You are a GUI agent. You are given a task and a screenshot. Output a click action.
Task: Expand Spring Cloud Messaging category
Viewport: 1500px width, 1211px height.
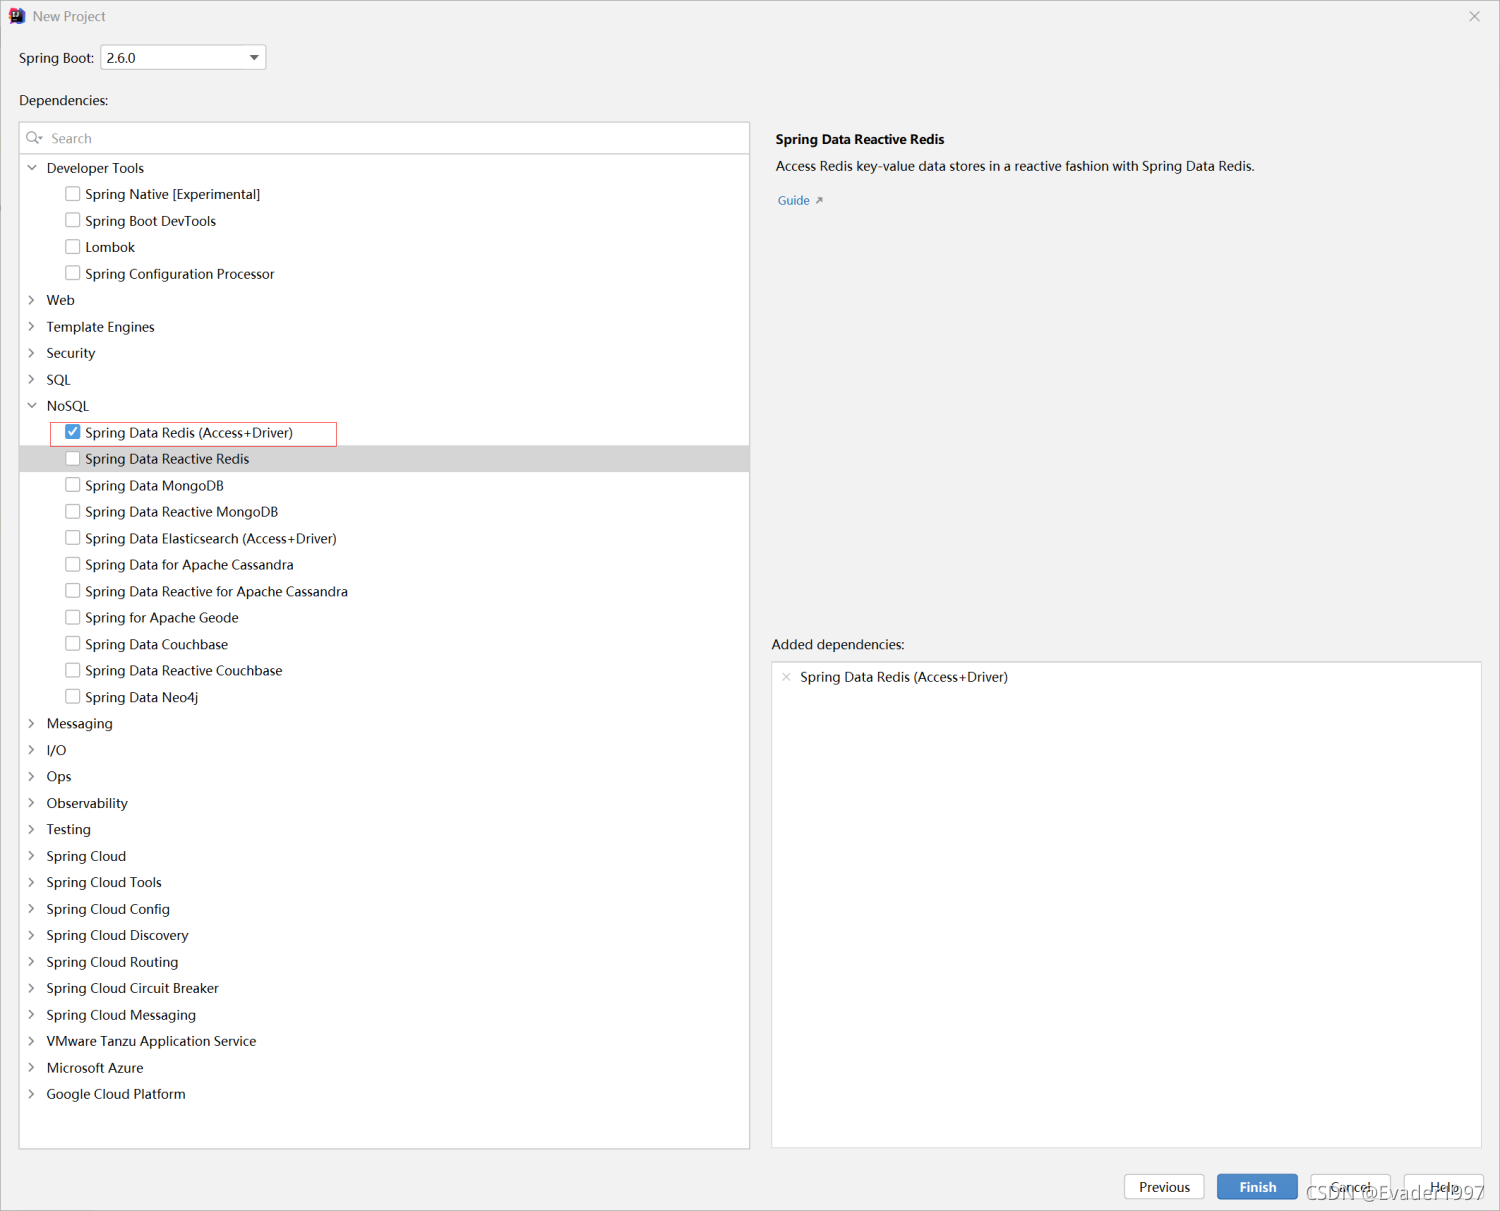click(x=32, y=1015)
